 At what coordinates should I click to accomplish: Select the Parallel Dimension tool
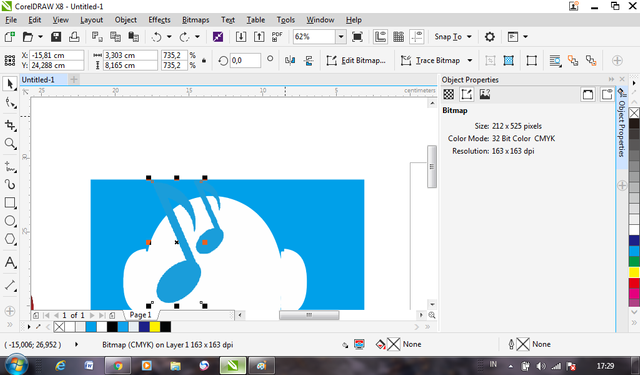10,286
